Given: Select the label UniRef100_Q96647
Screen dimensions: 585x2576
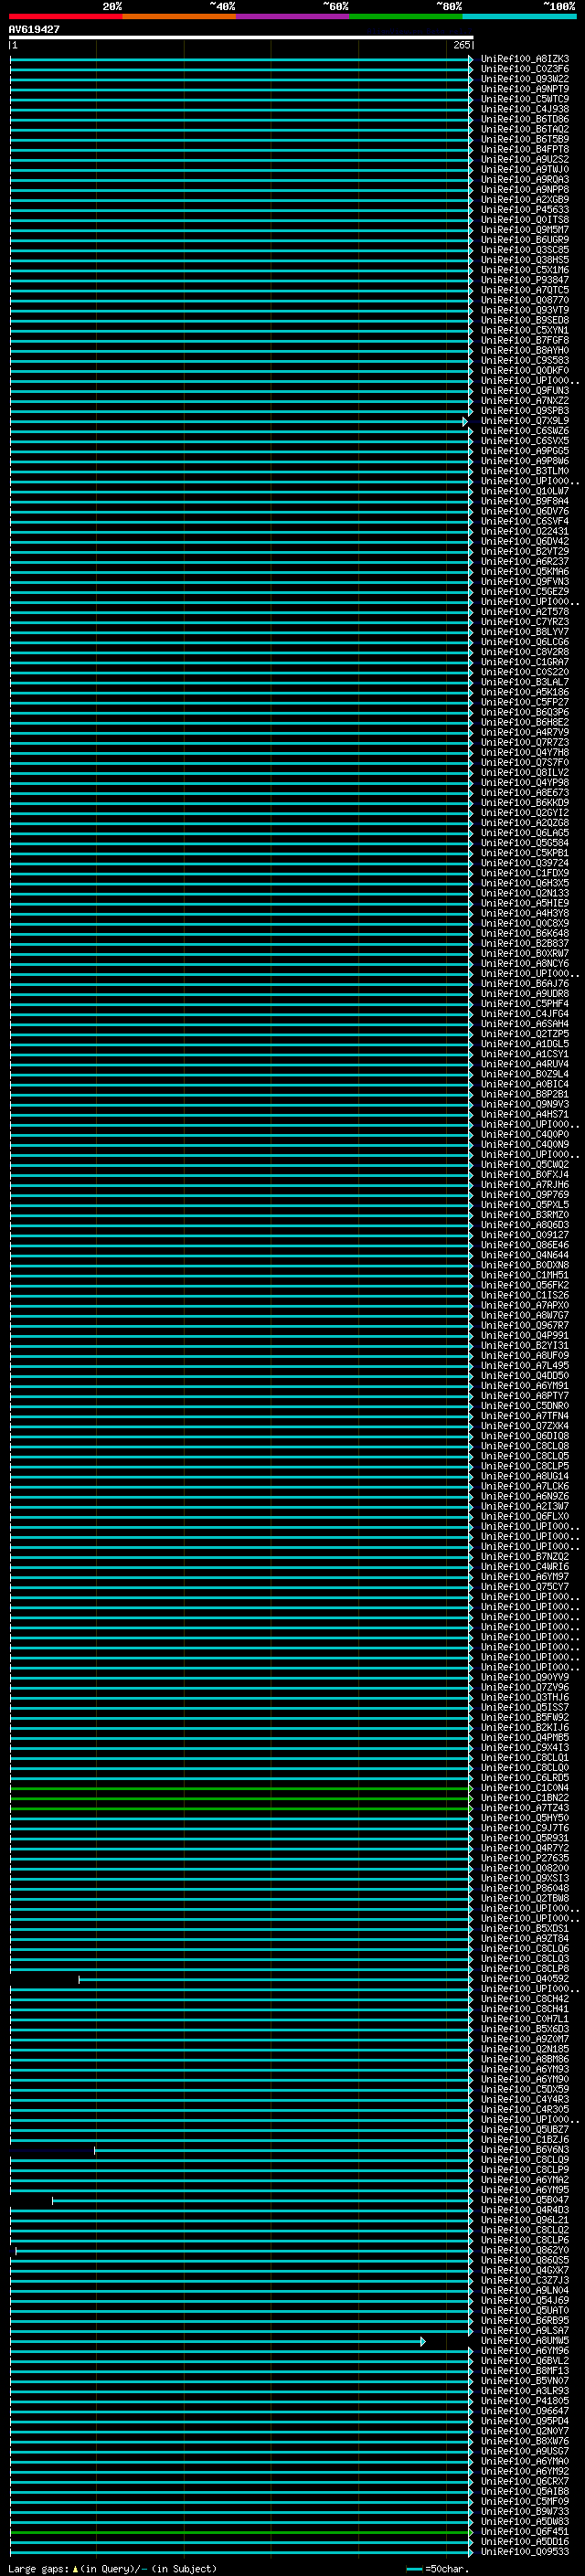Looking at the screenshot, I should click(525, 2411).
